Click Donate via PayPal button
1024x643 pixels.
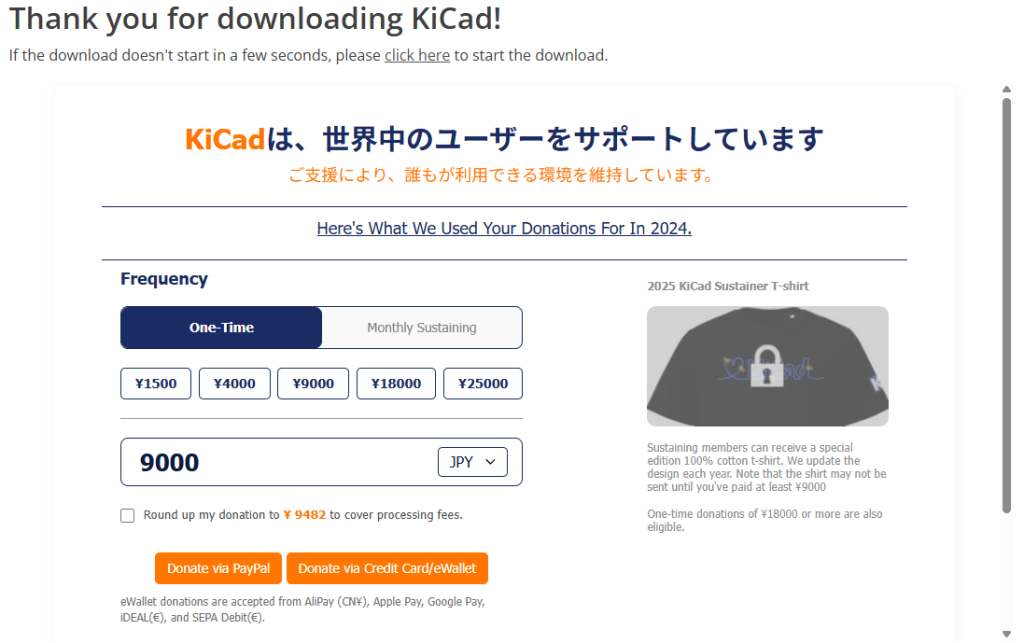[218, 569]
